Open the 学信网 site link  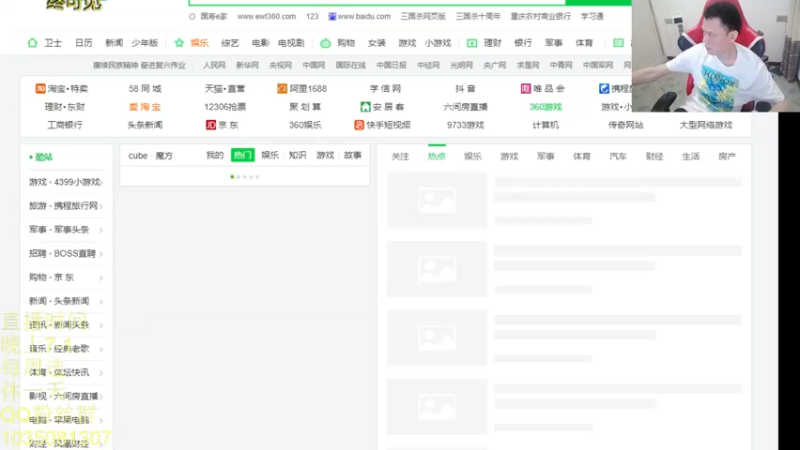[x=385, y=89]
